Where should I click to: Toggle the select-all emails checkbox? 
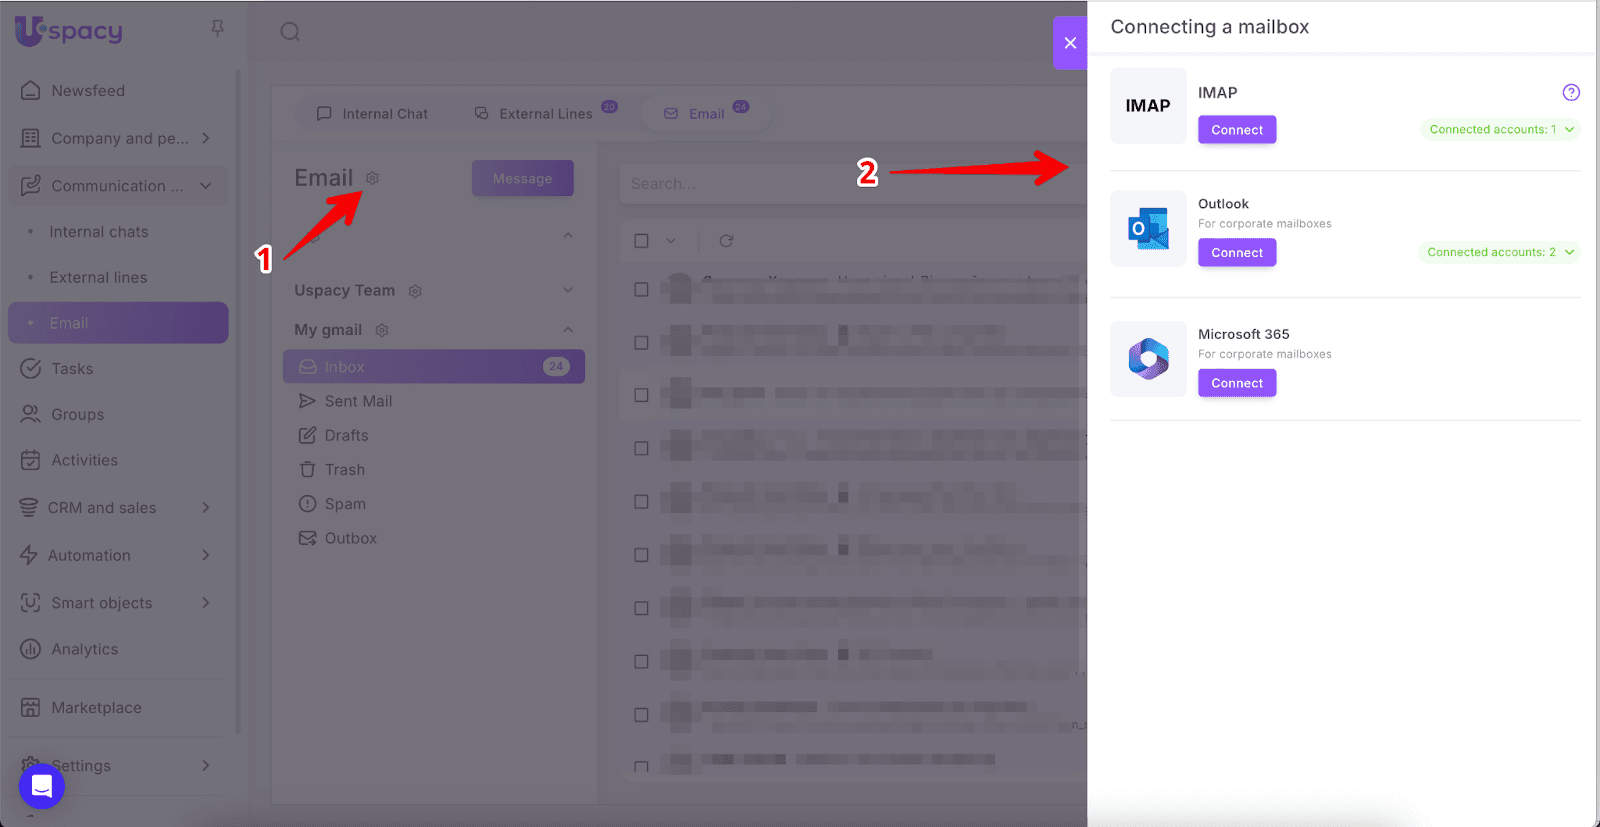click(x=642, y=241)
